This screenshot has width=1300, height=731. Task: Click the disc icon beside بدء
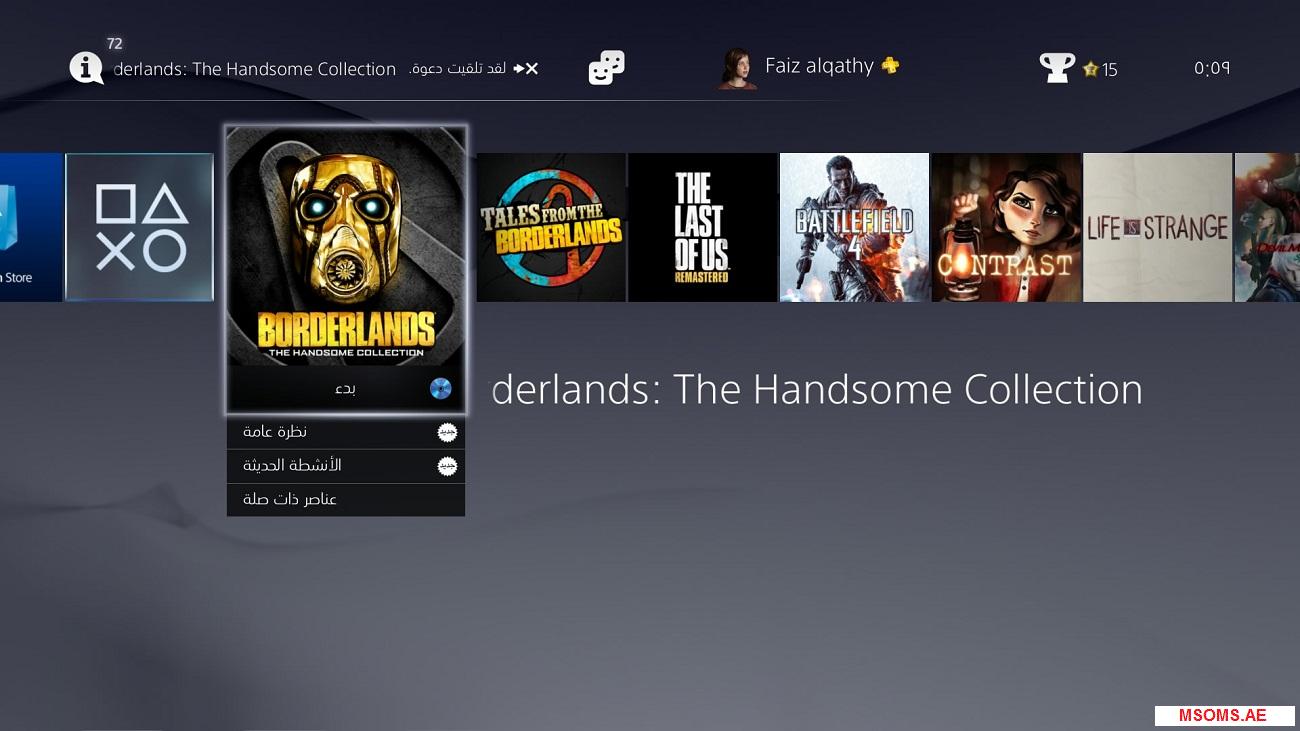tap(440, 389)
